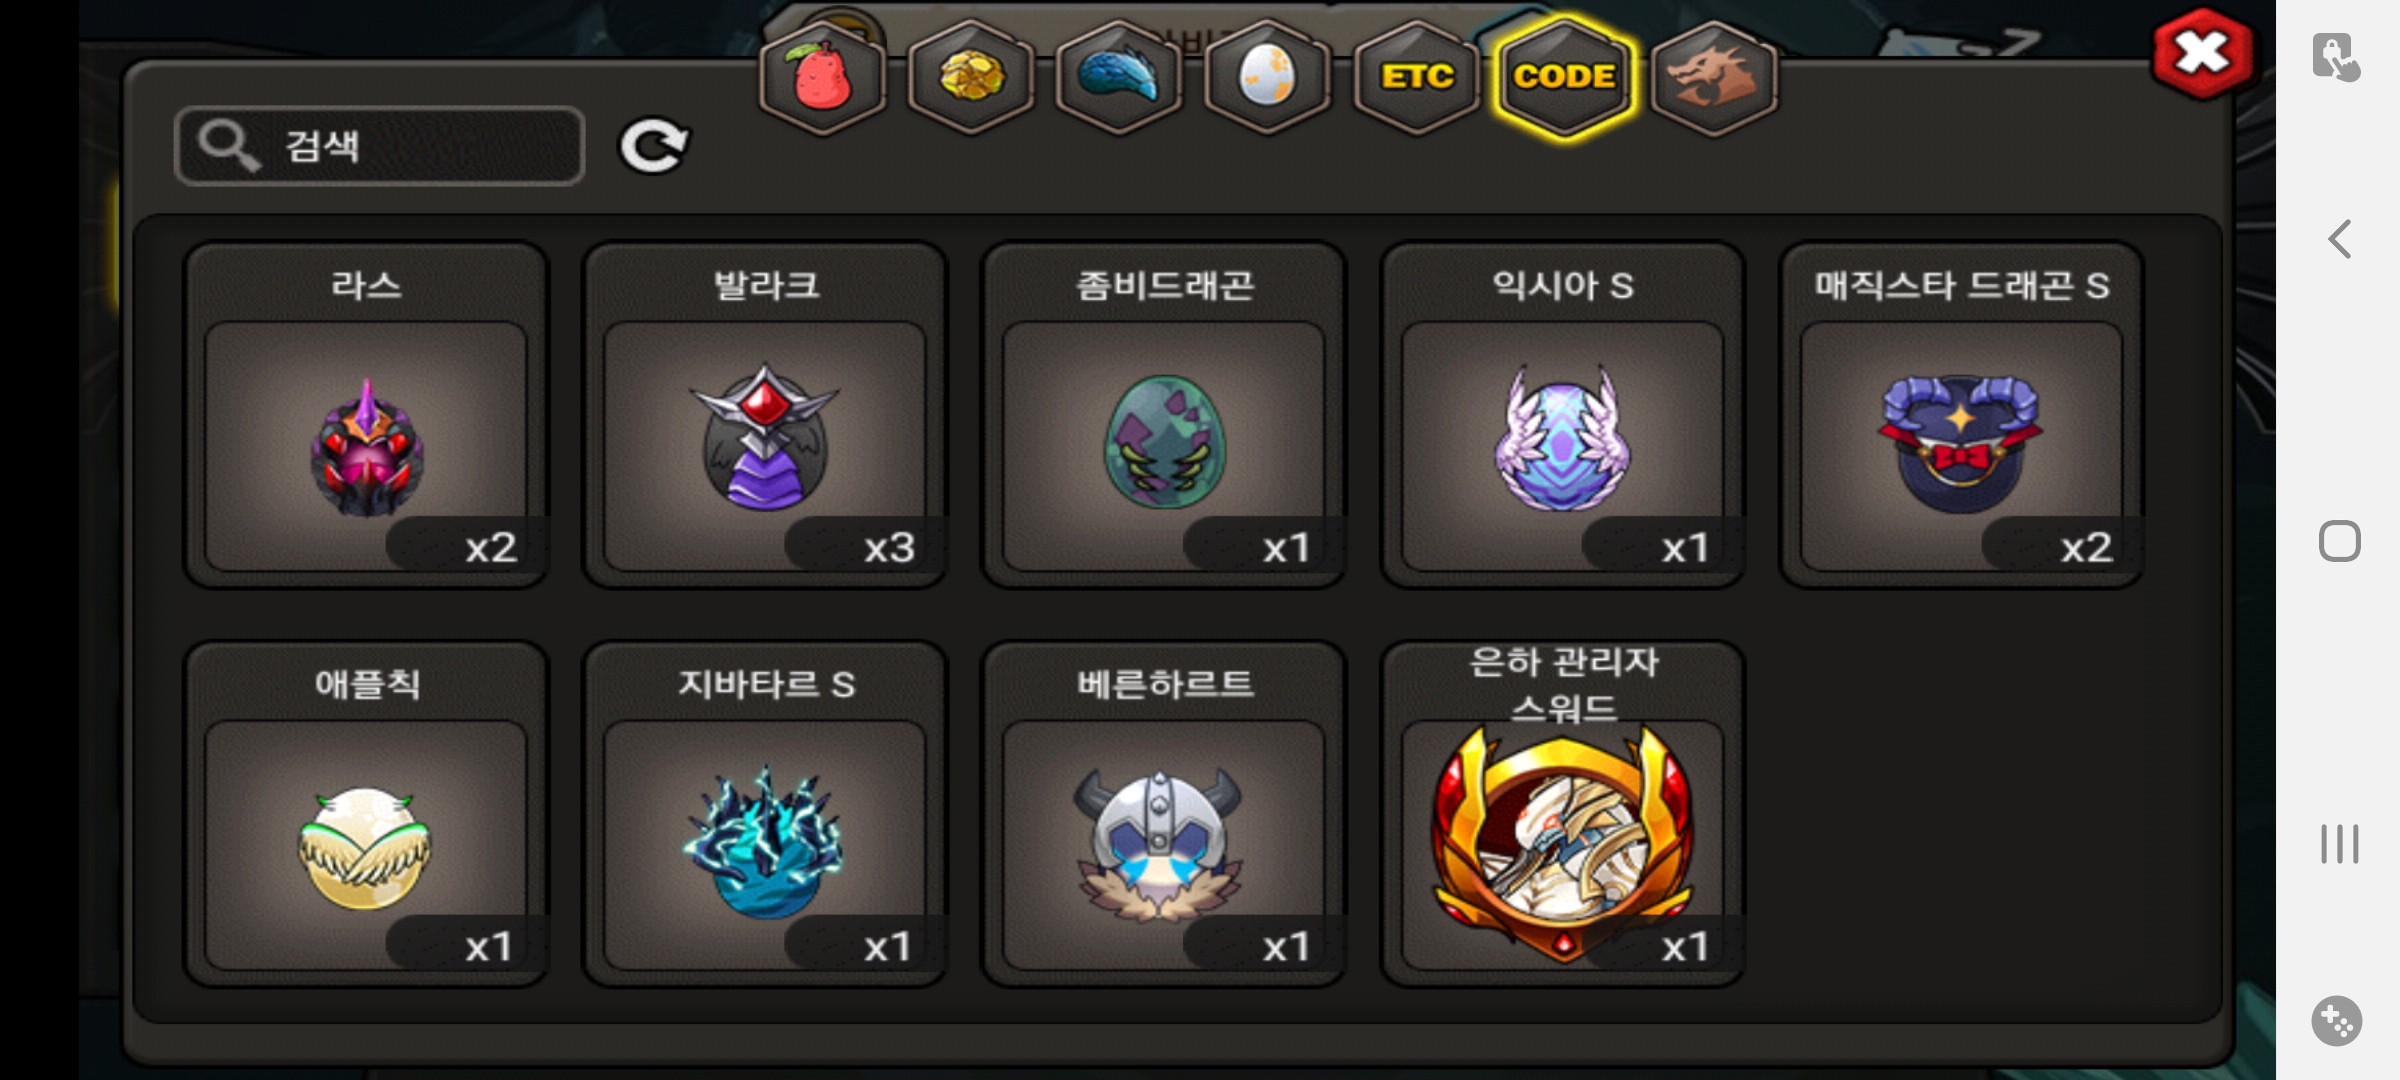Viewport: 2400px width, 1080px height.
Task: Choose the 발라크 egg item
Action: click(x=765, y=415)
